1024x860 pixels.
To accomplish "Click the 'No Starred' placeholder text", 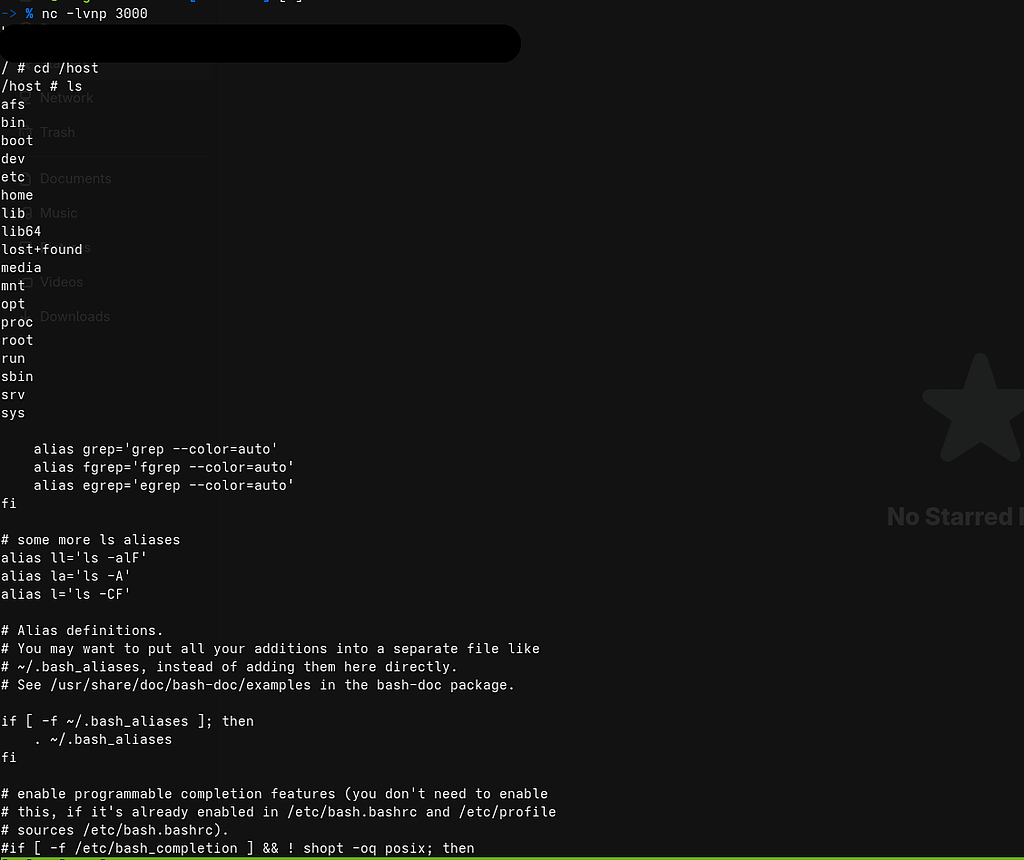I will tap(953, 517).
